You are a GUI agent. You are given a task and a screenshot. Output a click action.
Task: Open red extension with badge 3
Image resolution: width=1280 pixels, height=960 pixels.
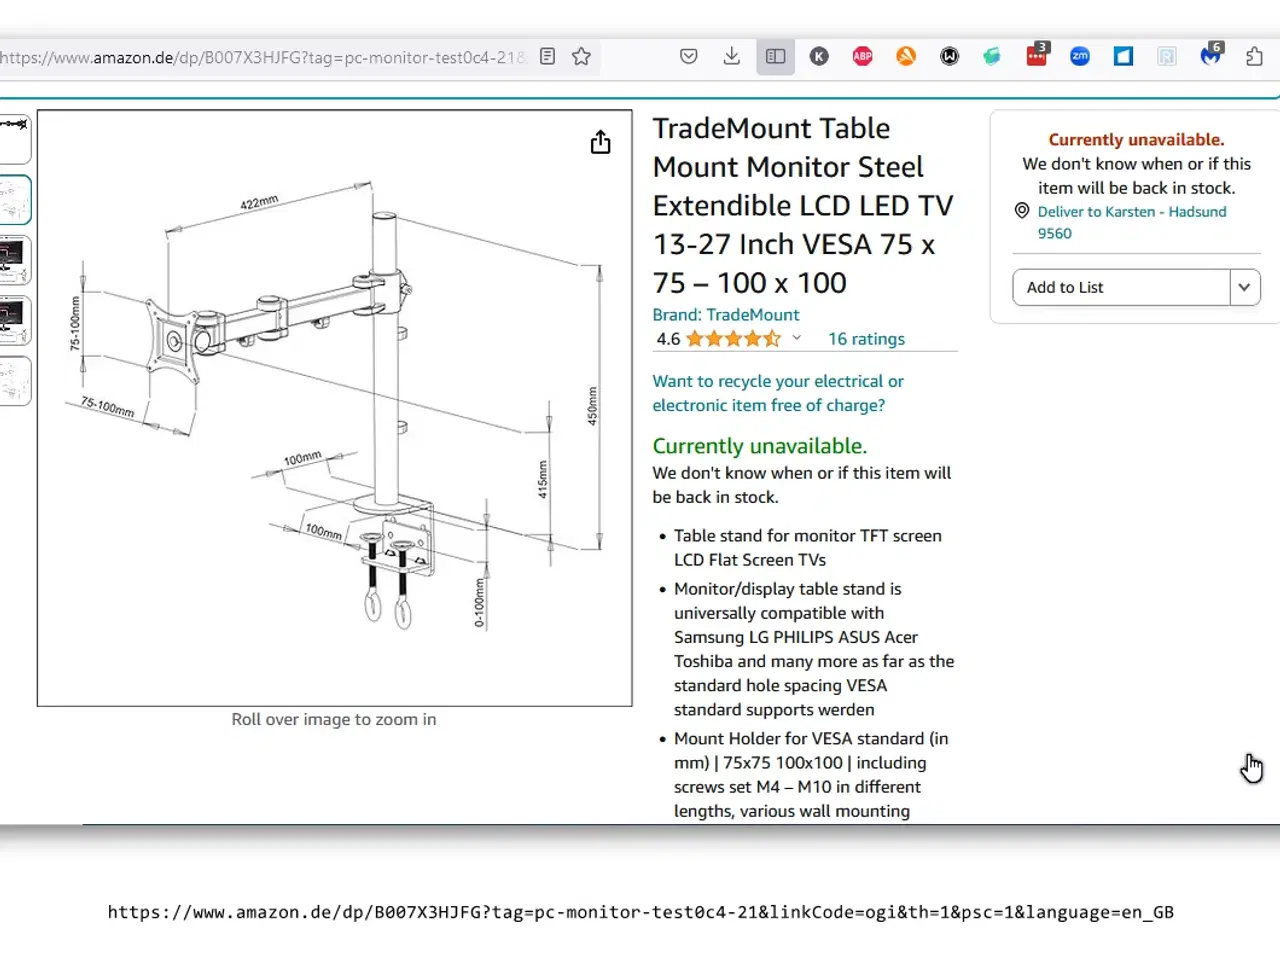pos(1037,55)
